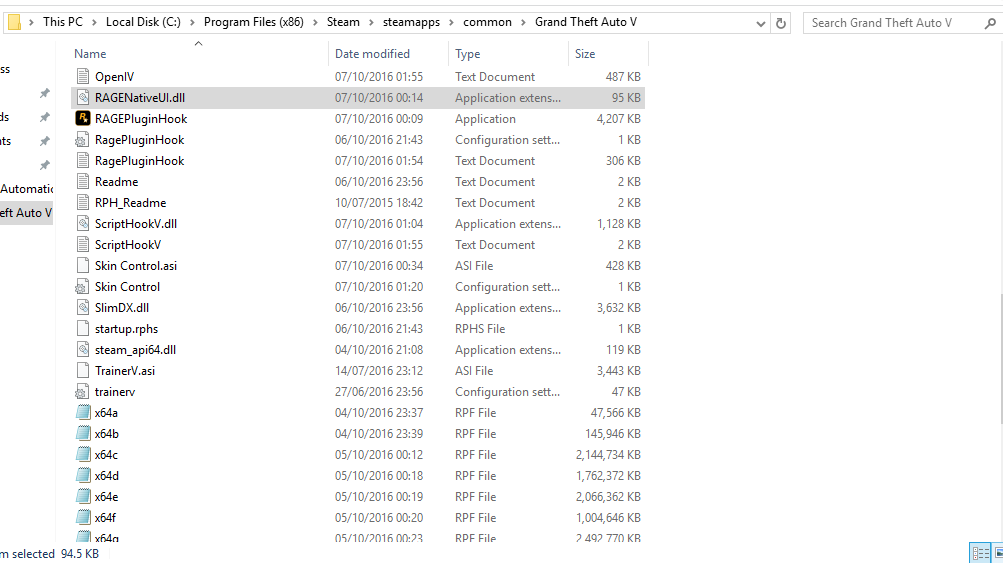Screen dimensions: 1003x563
Task: Click size 4,207 KB of RAGEPluginHook
Action: coord(619,118)
